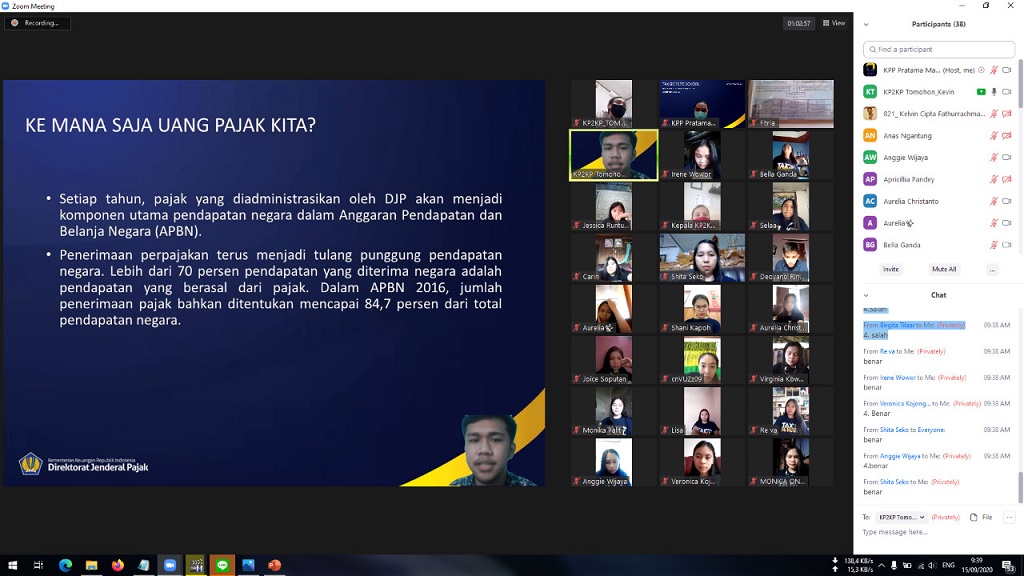Click mic icon for KP2KP Tomohon_Kevin
The image size is (1024, 576).
click(x=994, y=92)
